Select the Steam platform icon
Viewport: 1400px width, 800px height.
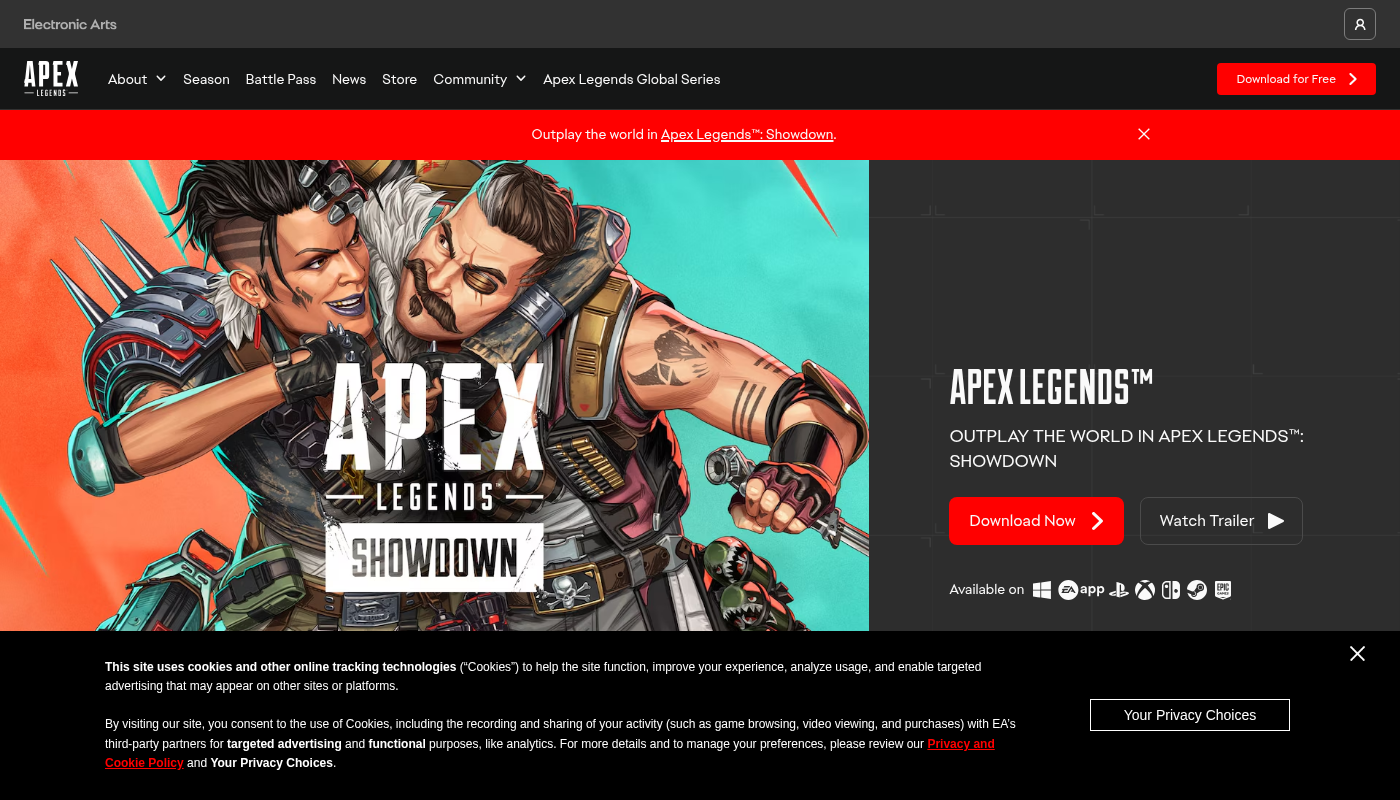click(1197, 590)
